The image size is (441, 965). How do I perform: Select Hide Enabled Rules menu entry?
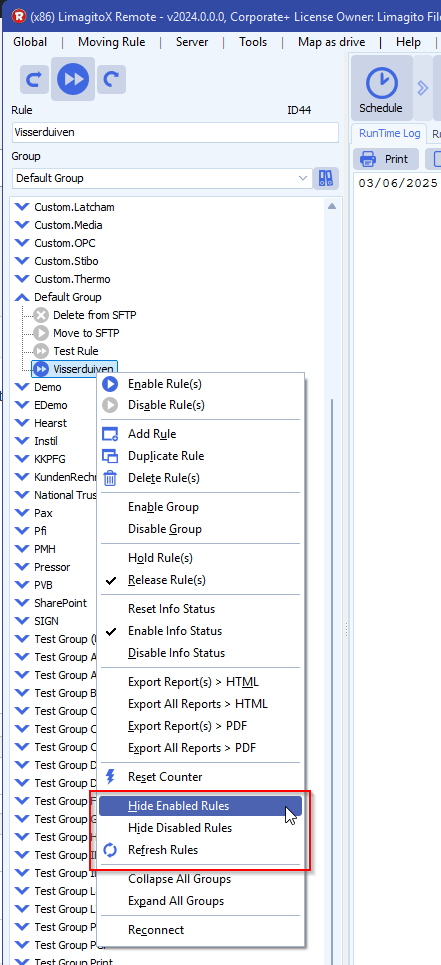pos(201,806)
